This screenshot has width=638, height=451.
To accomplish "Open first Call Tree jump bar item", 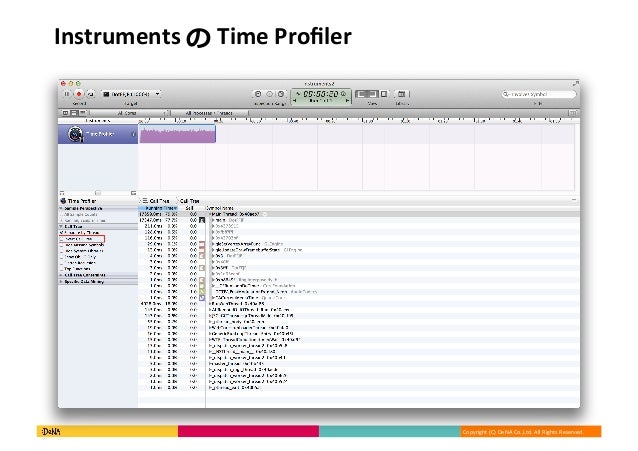I will 156,201.
